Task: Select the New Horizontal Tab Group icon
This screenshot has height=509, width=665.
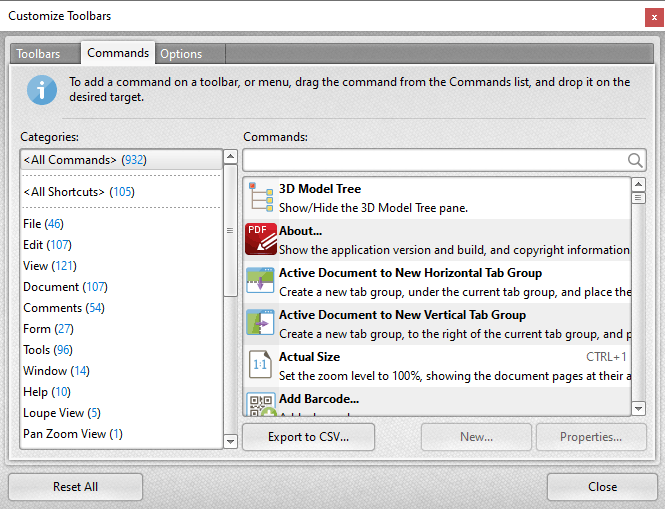Action: [x=260, y=280]
